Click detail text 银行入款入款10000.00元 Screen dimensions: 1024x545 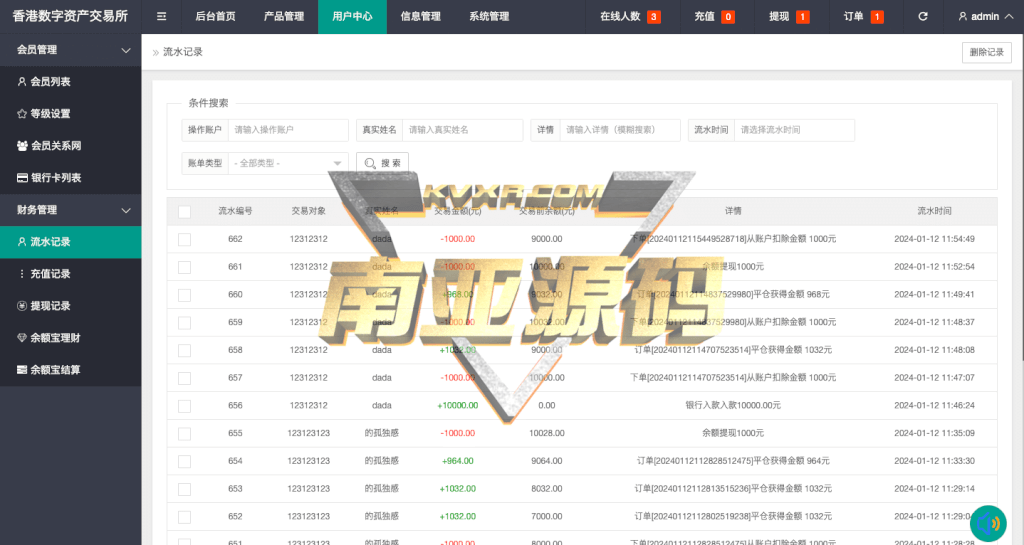point(733,405)
